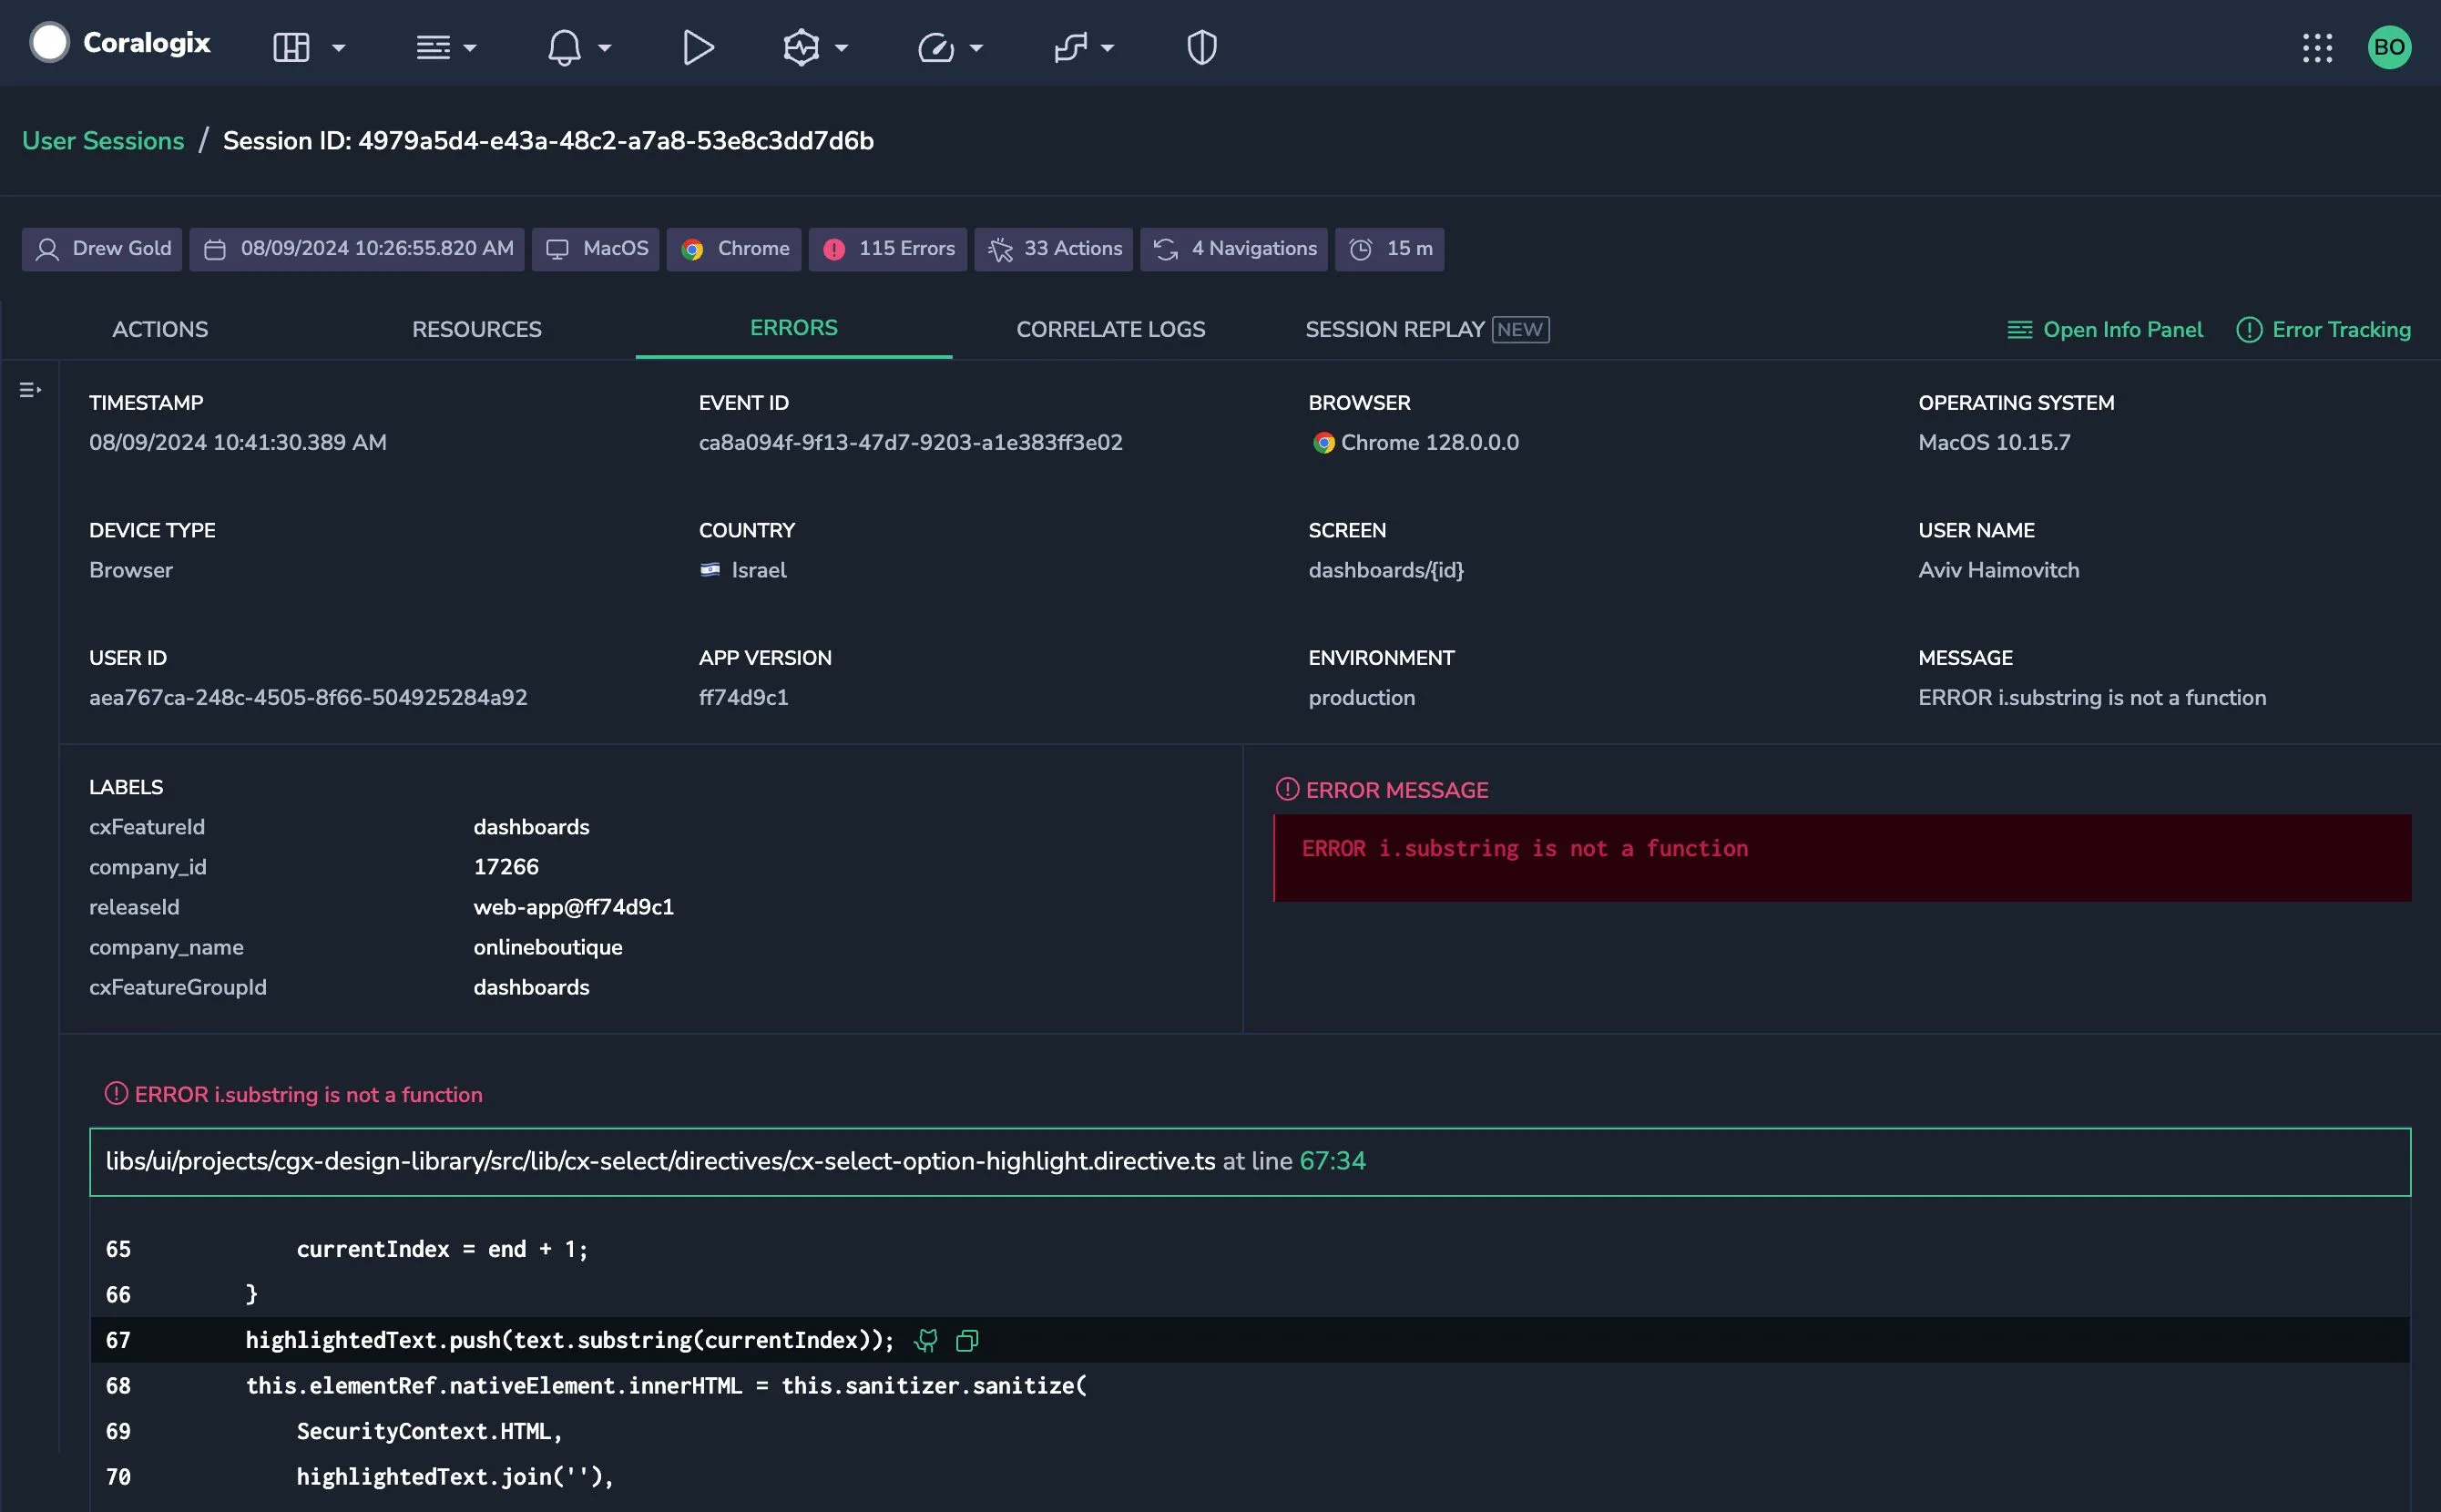Select the event ID ca8a094f value
Screen dimensions: 2441x1512
911,443
